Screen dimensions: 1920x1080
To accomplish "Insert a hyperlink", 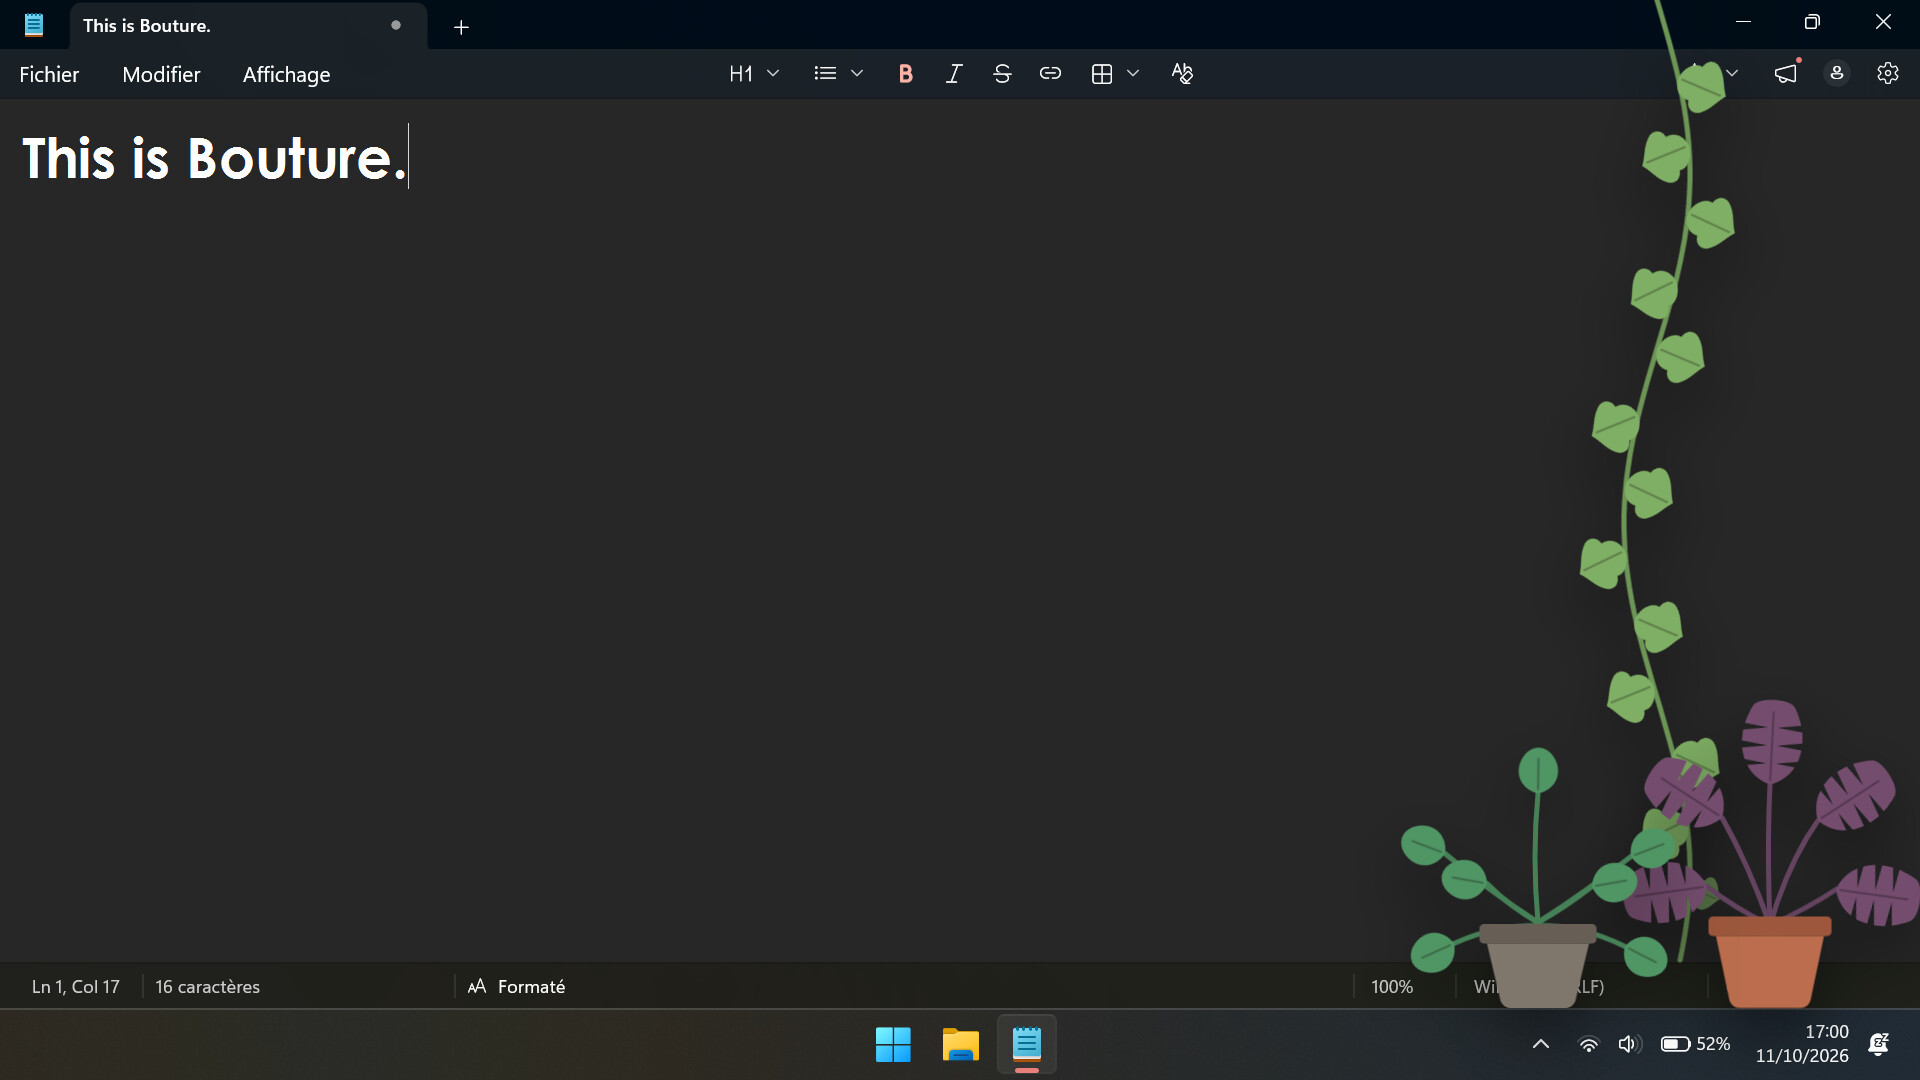I will [x=1050, y=74].
